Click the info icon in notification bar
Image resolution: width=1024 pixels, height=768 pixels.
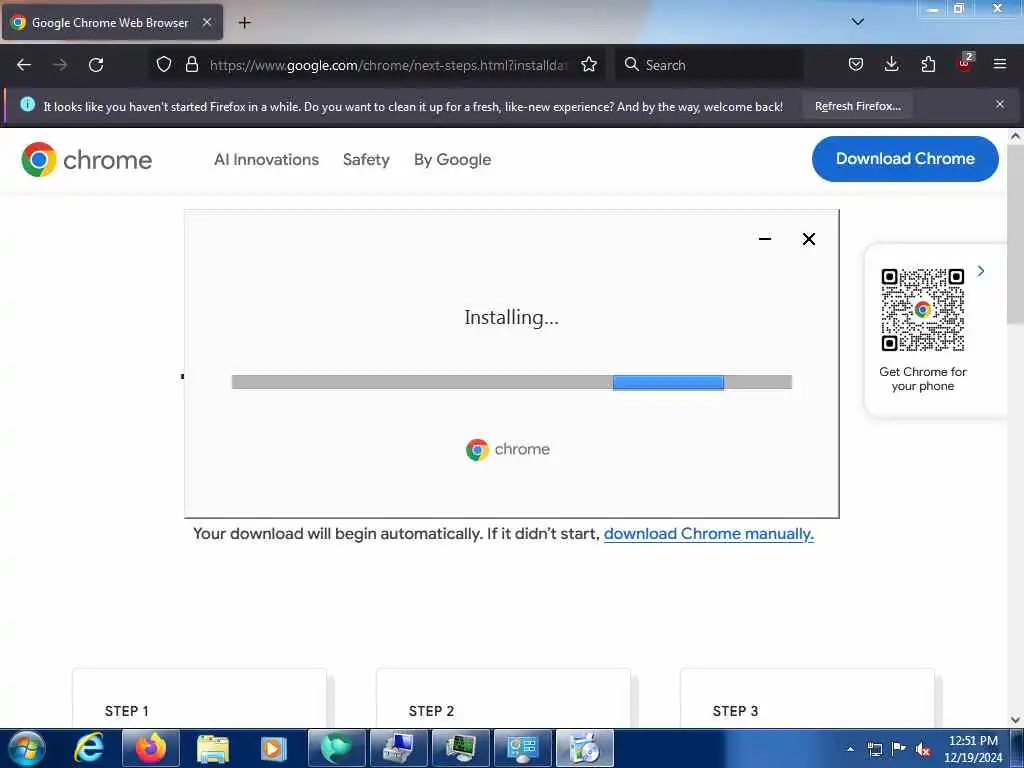27,104
